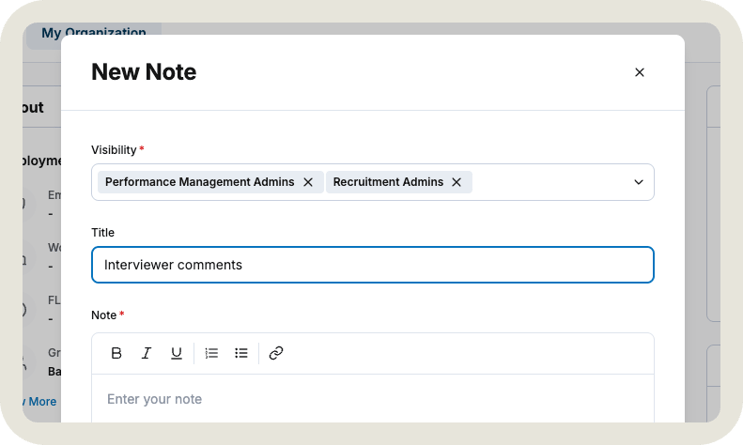Remove Performance Management Admins tag

(308, 182)
